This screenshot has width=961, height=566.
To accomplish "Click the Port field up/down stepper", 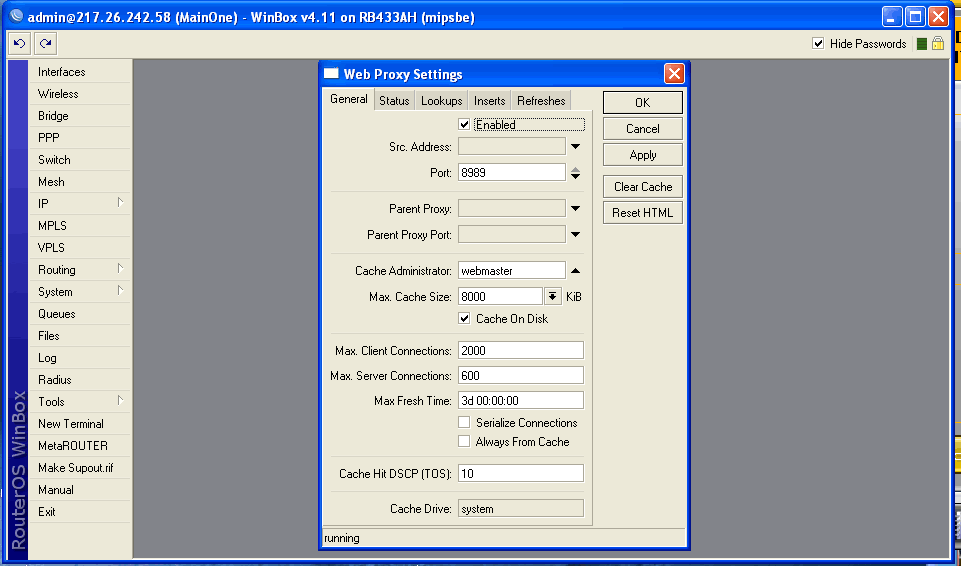I will [575, 173].
